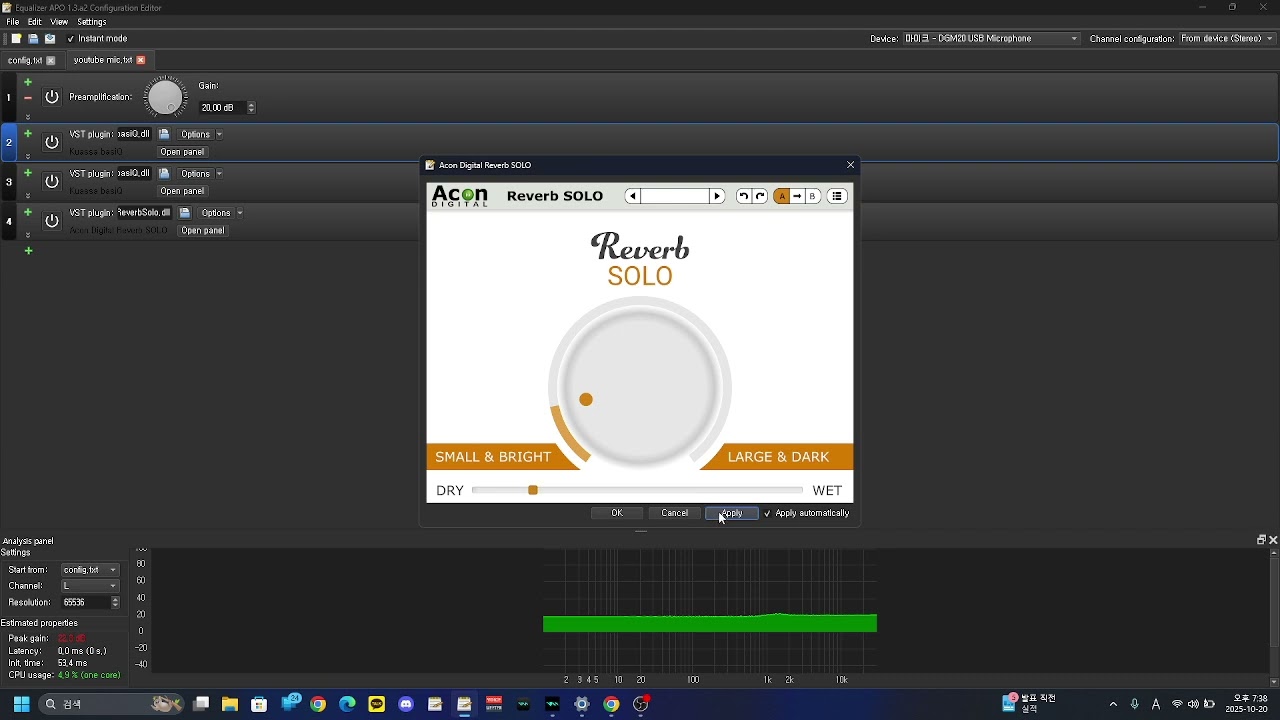Open Windows Start menu
The width and height of the screenshot is (1280, 720).
21,704
